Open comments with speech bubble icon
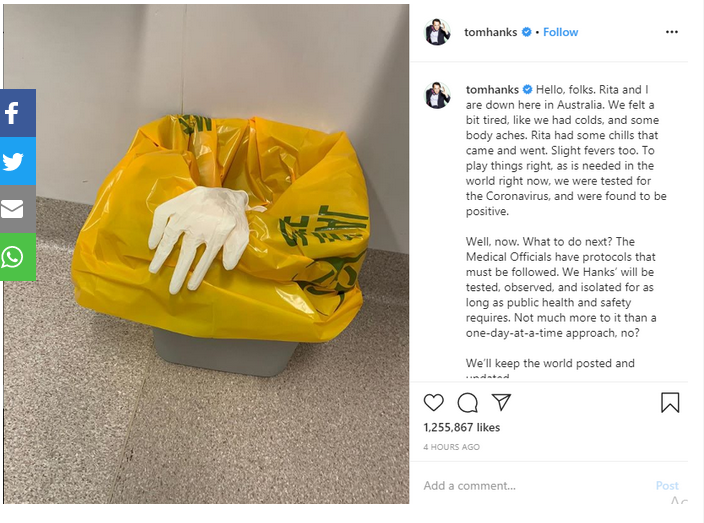Image resolution: width=704 pixels, height=523 pixels. (467, 403)
